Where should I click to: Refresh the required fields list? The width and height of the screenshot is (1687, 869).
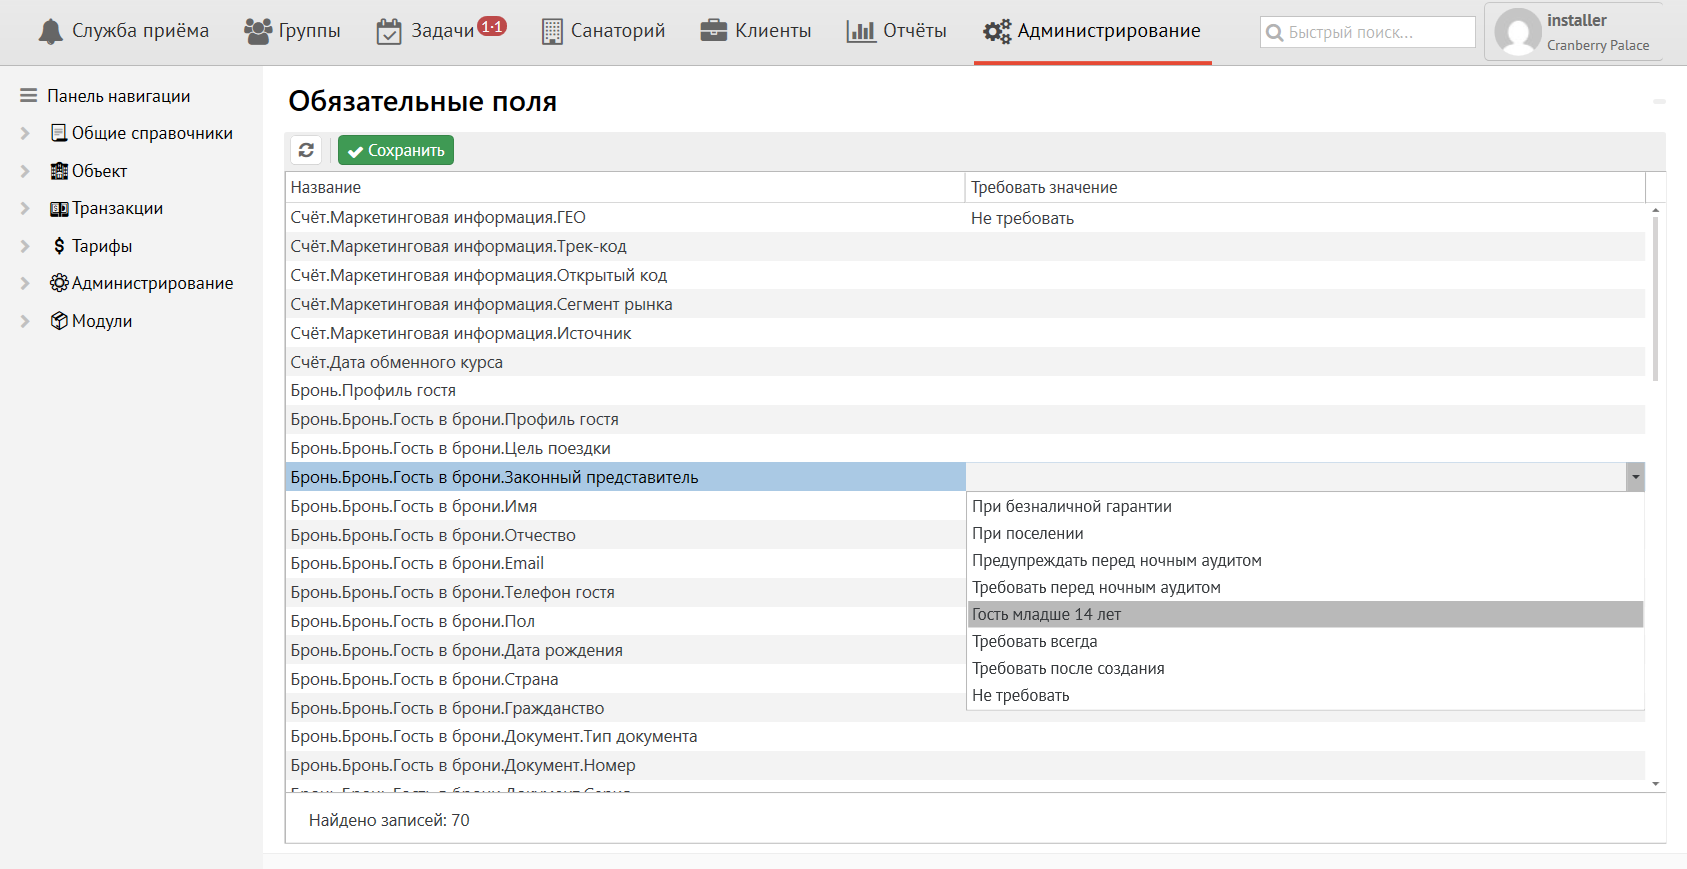[x=306, y=150]
